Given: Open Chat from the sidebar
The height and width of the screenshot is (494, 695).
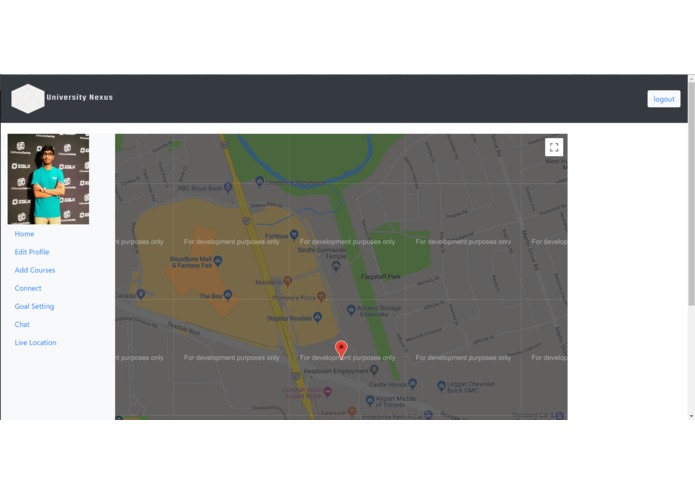Looking at the screenshot, I should pos(22,325).
